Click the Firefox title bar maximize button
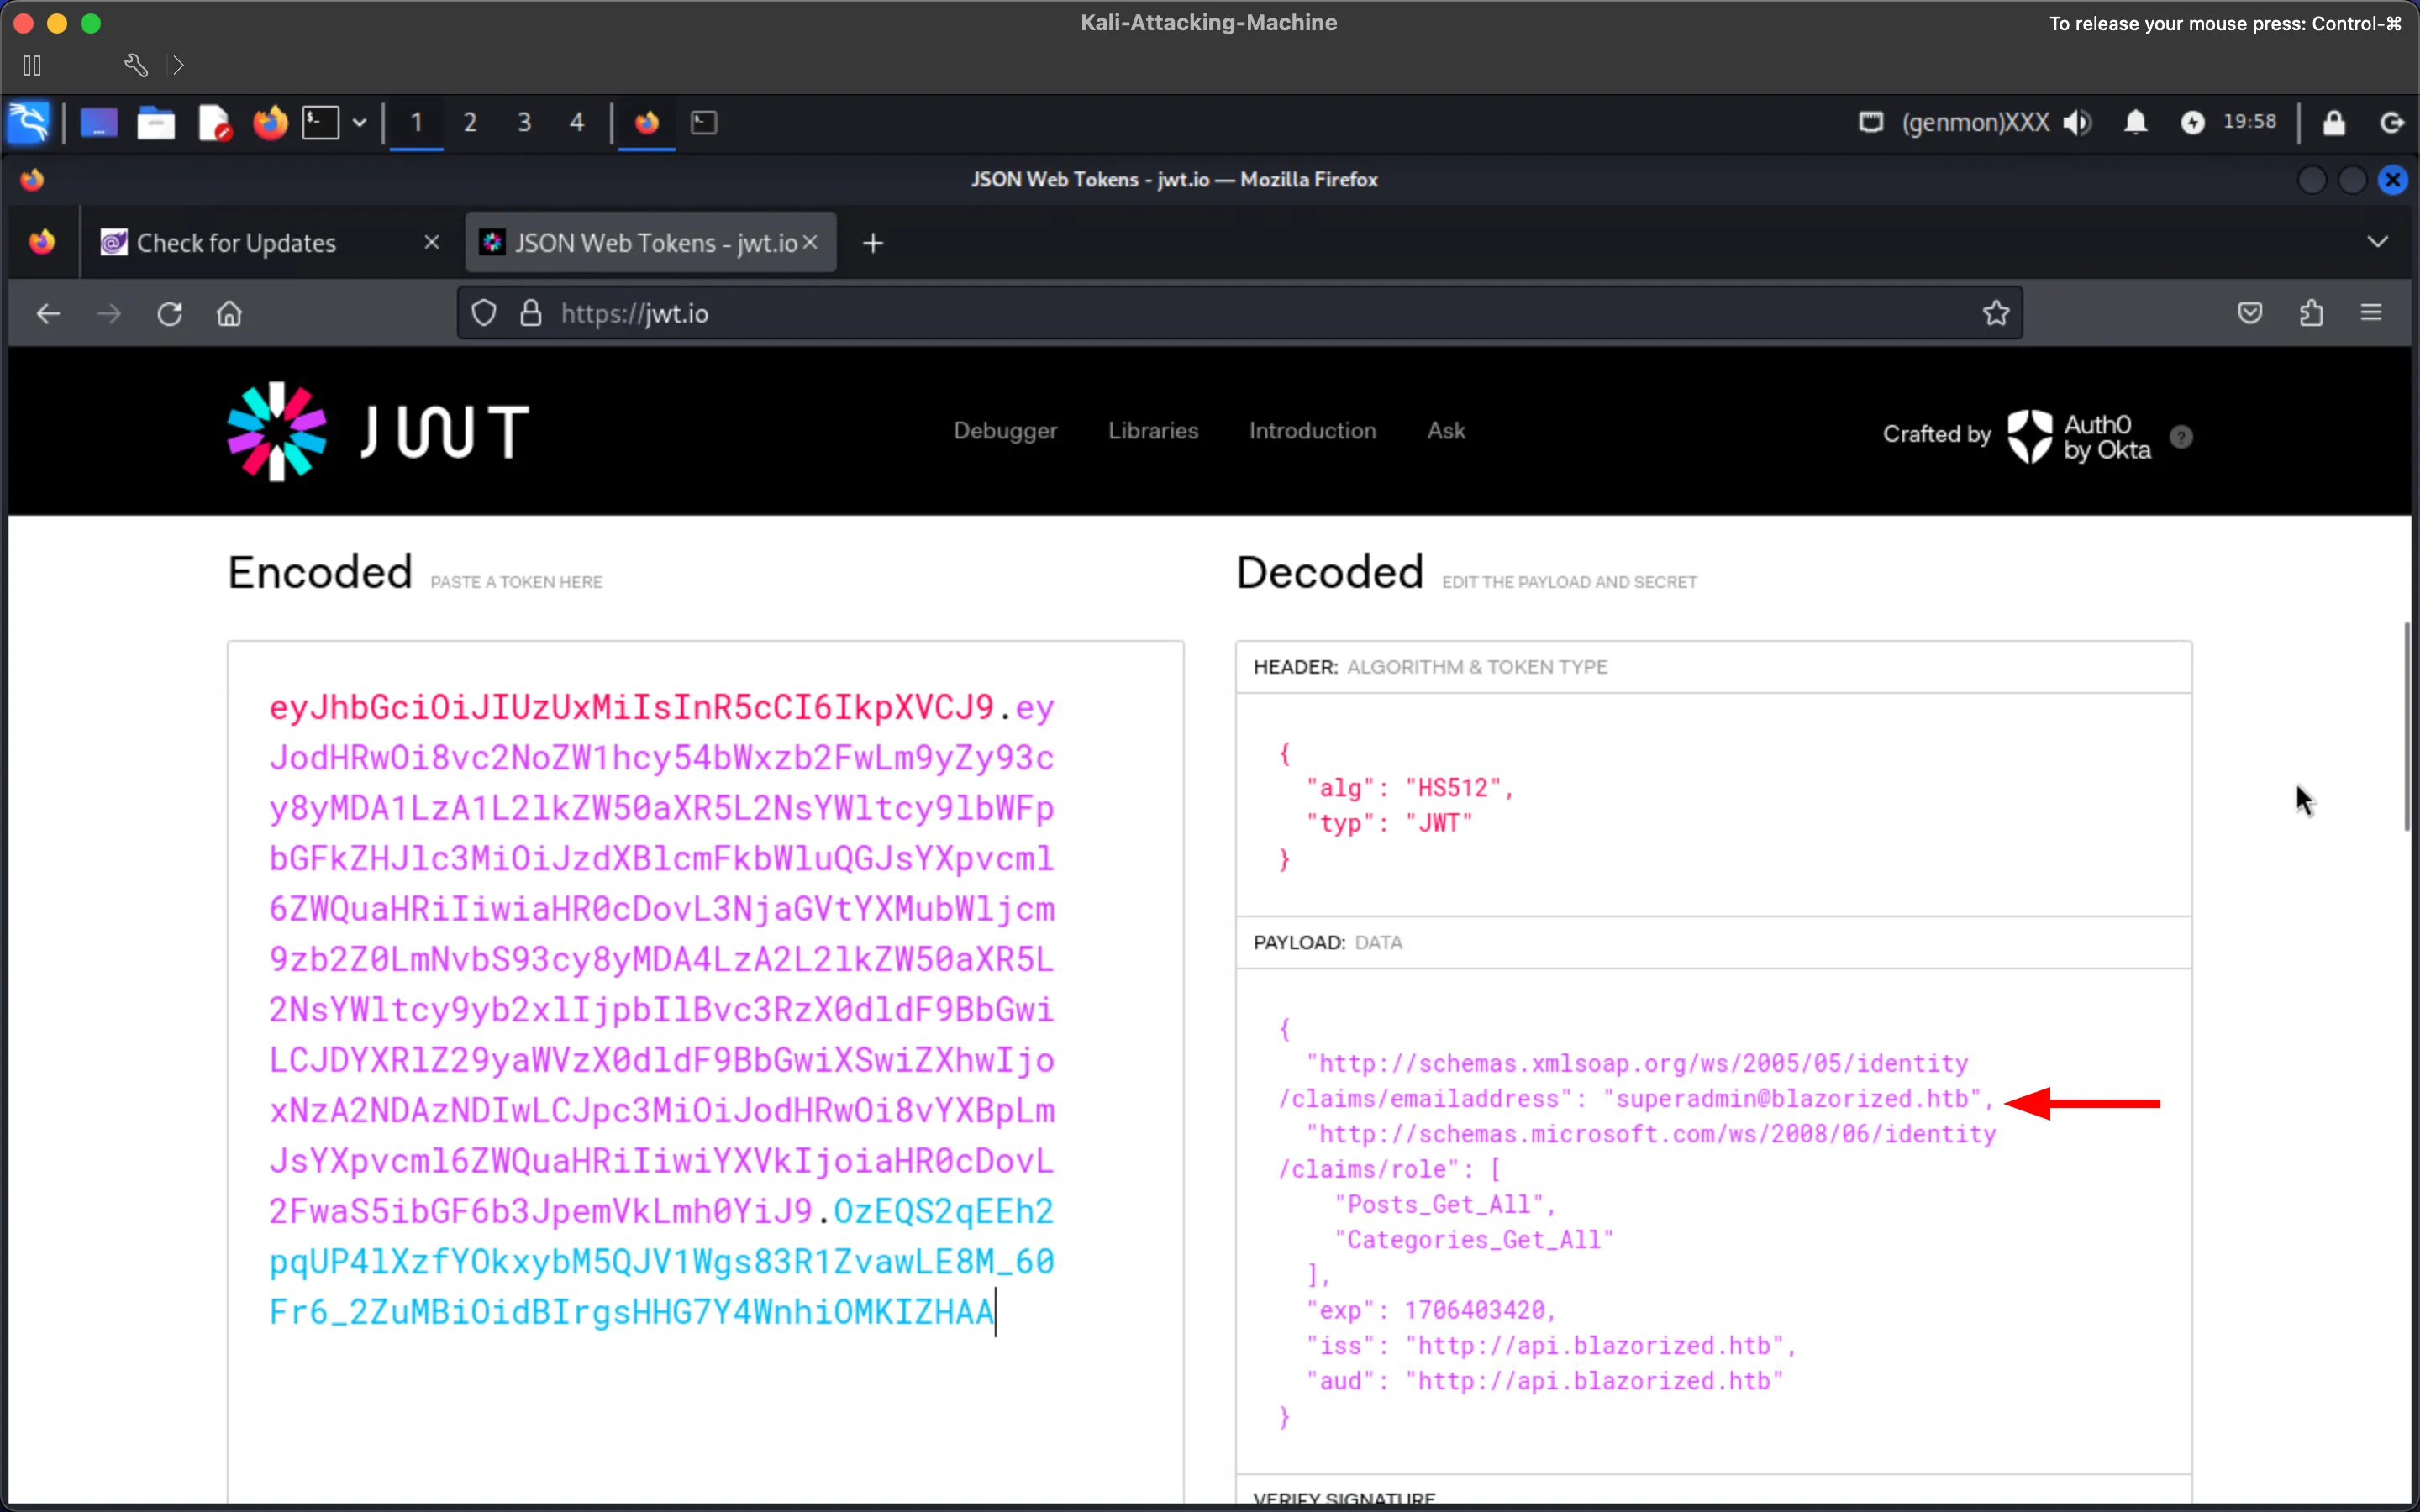The width and height of the screenshot is (2420, 1512). (x=2352, y=180)
